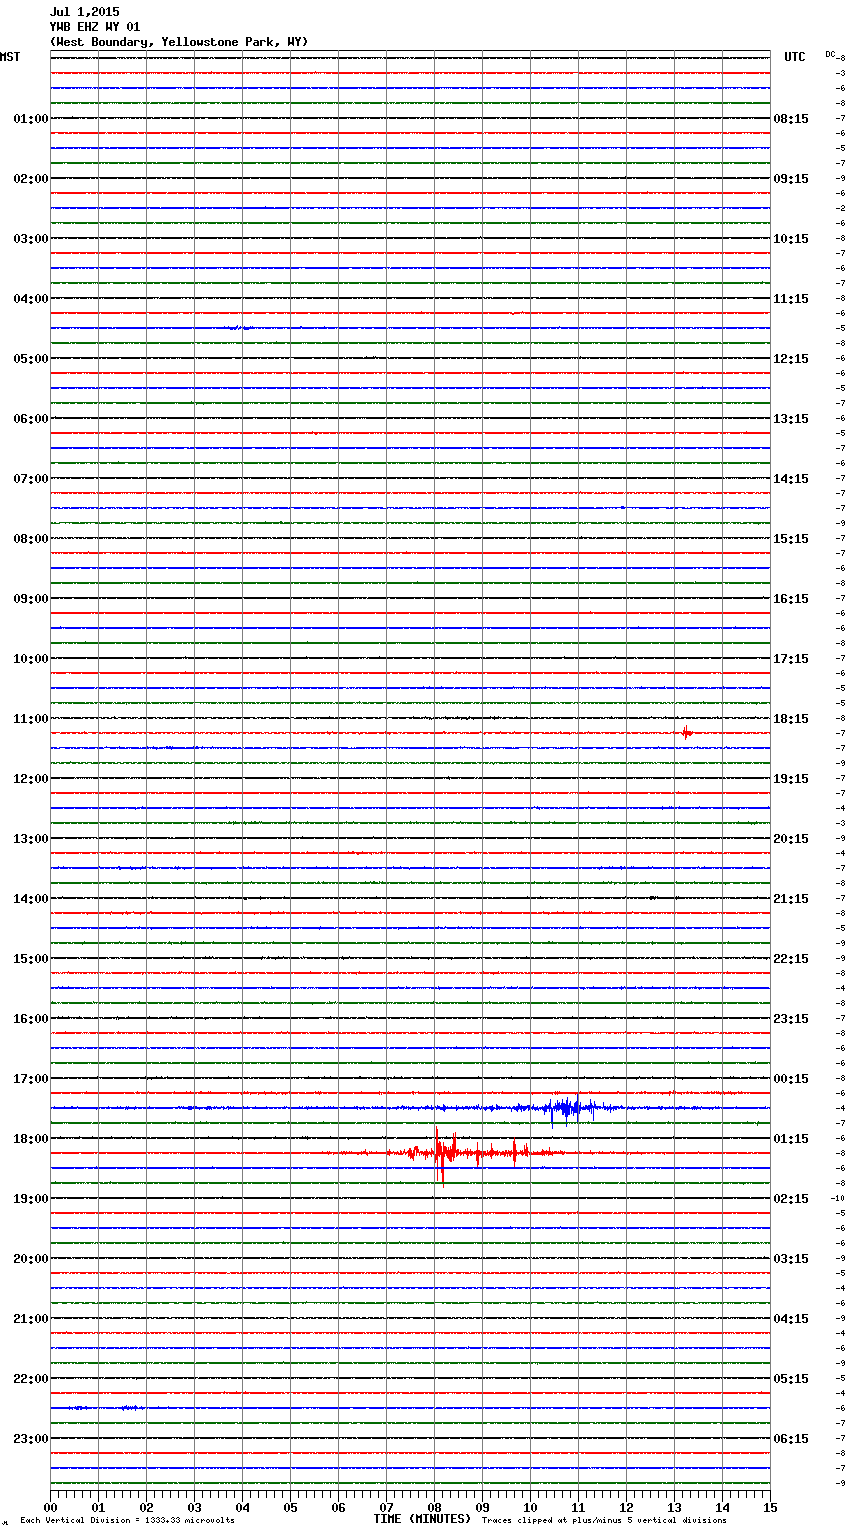The height and width of the screenshot is (1534, 850).
Task: Click the 12:00 MST time label
Action: (30, 779)
